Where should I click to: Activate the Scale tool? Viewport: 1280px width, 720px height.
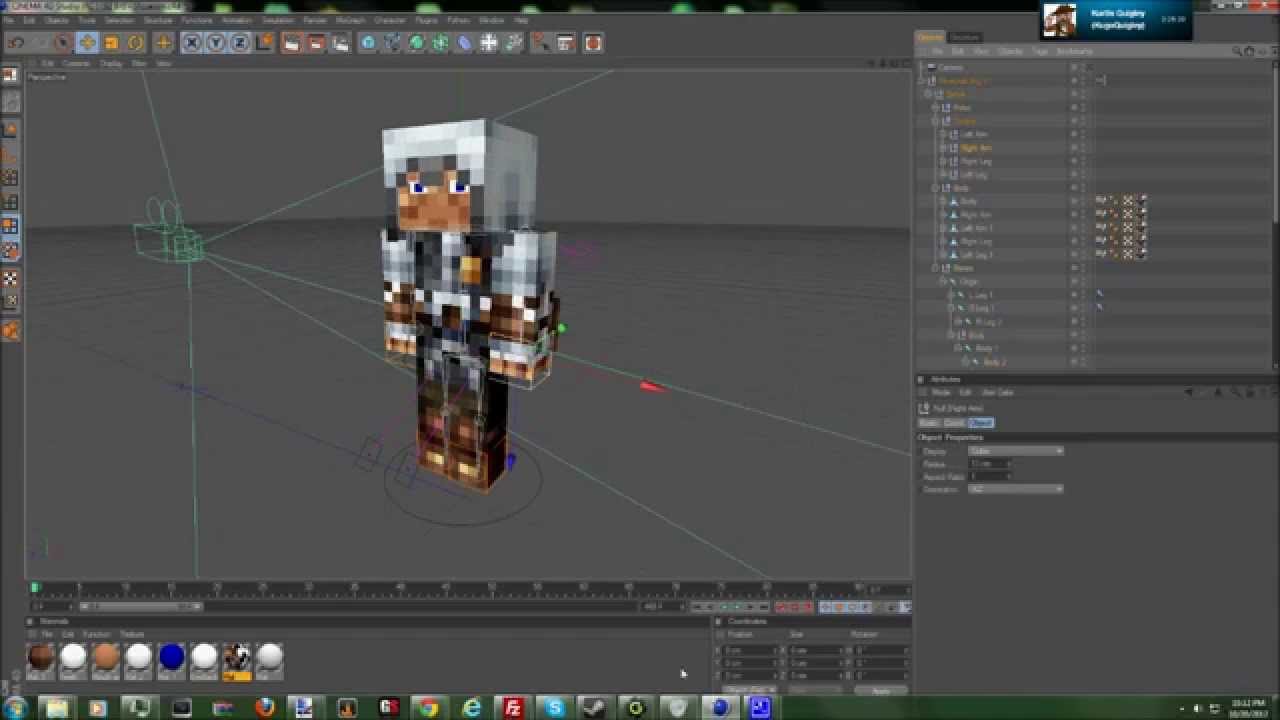[111, 43]
